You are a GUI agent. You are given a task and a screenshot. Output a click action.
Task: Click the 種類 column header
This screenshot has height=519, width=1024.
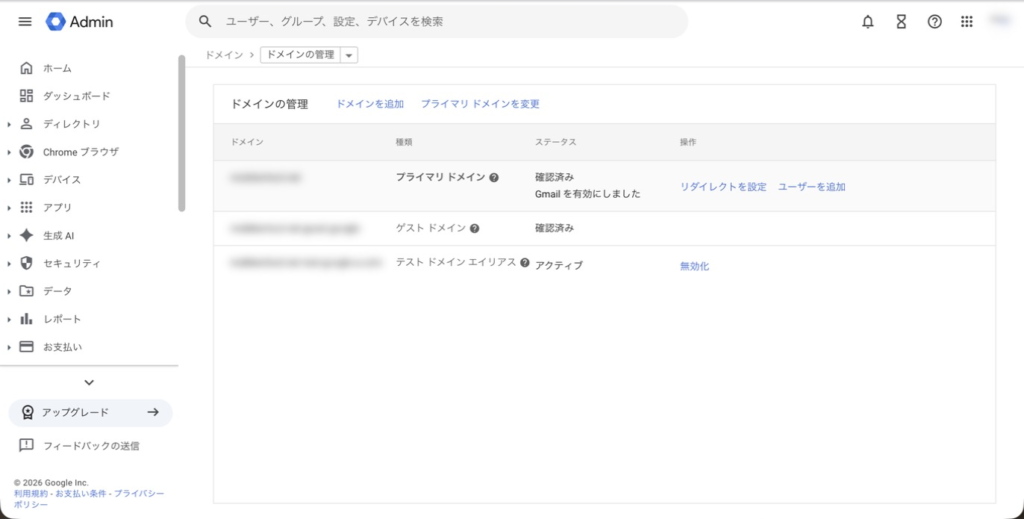[404, 142]
